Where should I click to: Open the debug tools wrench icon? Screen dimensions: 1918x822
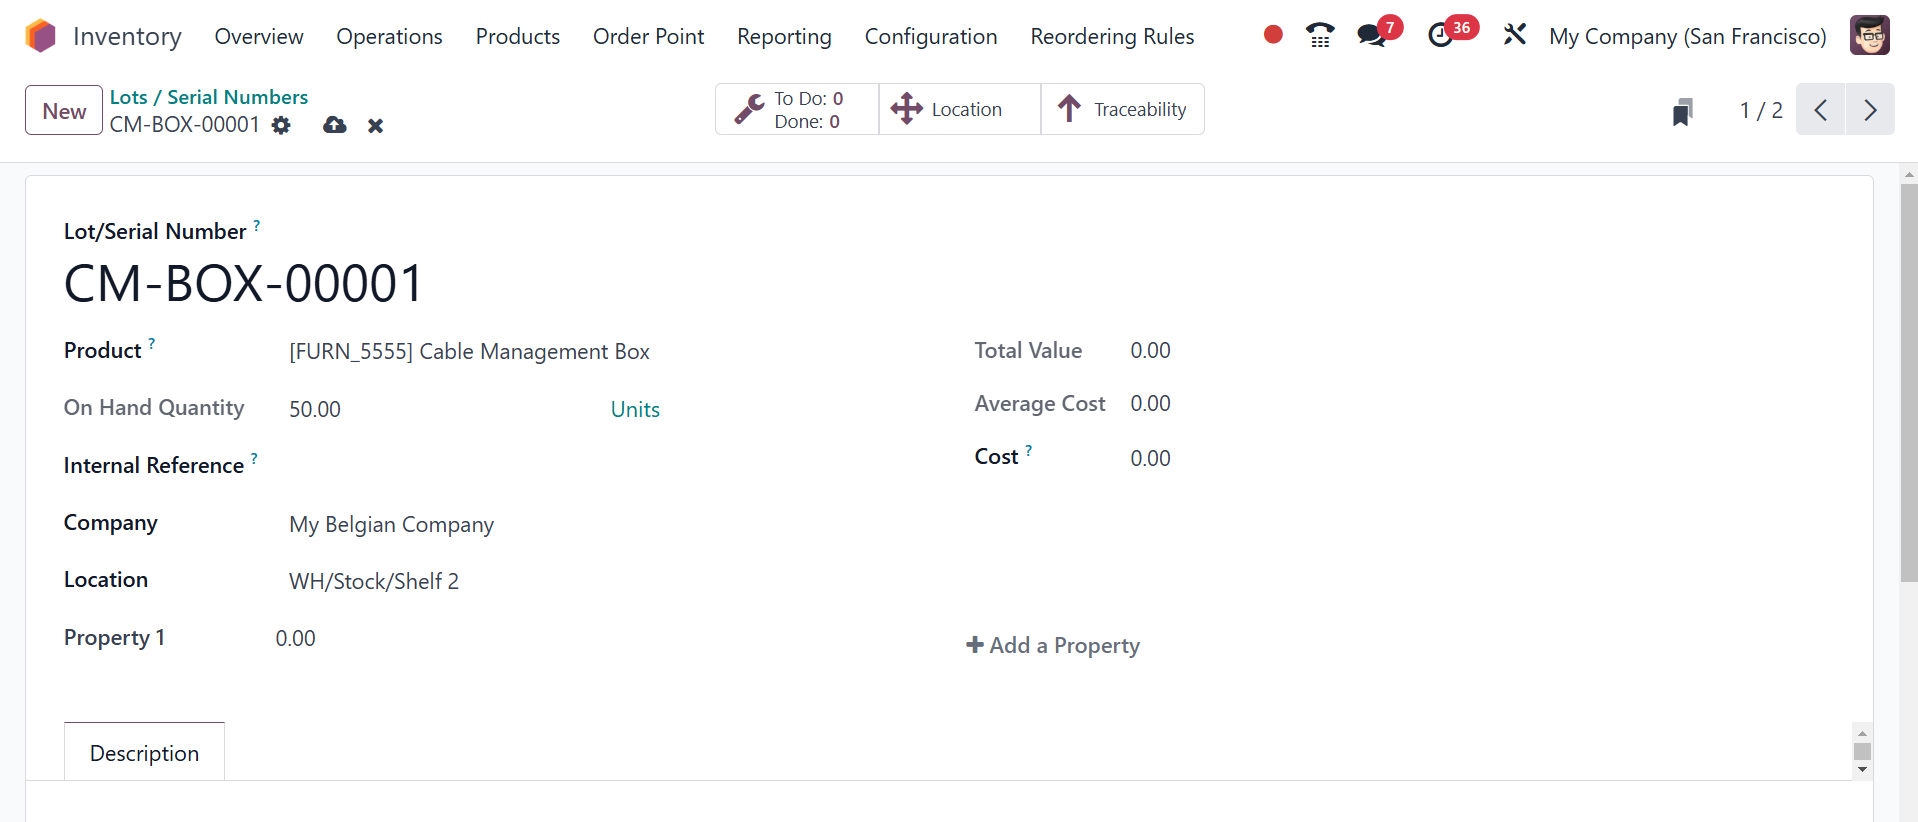click(1514, 36)
